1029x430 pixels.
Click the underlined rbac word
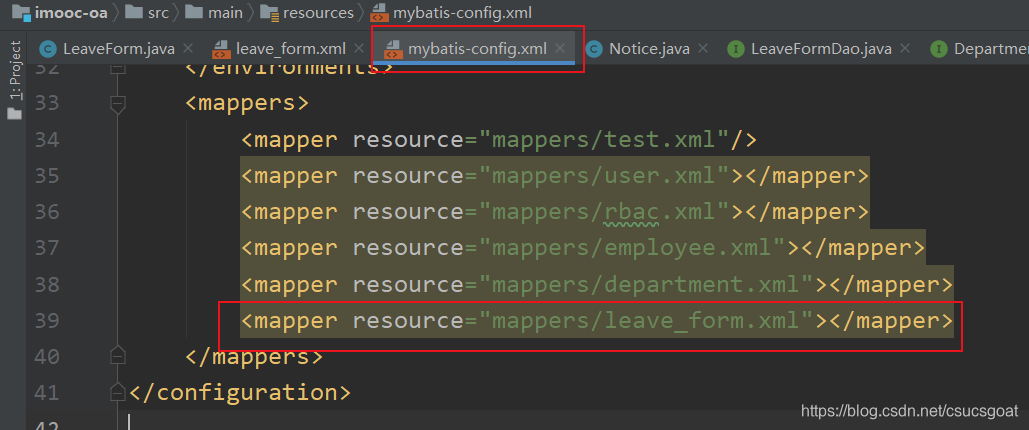(x=631, y=212)
